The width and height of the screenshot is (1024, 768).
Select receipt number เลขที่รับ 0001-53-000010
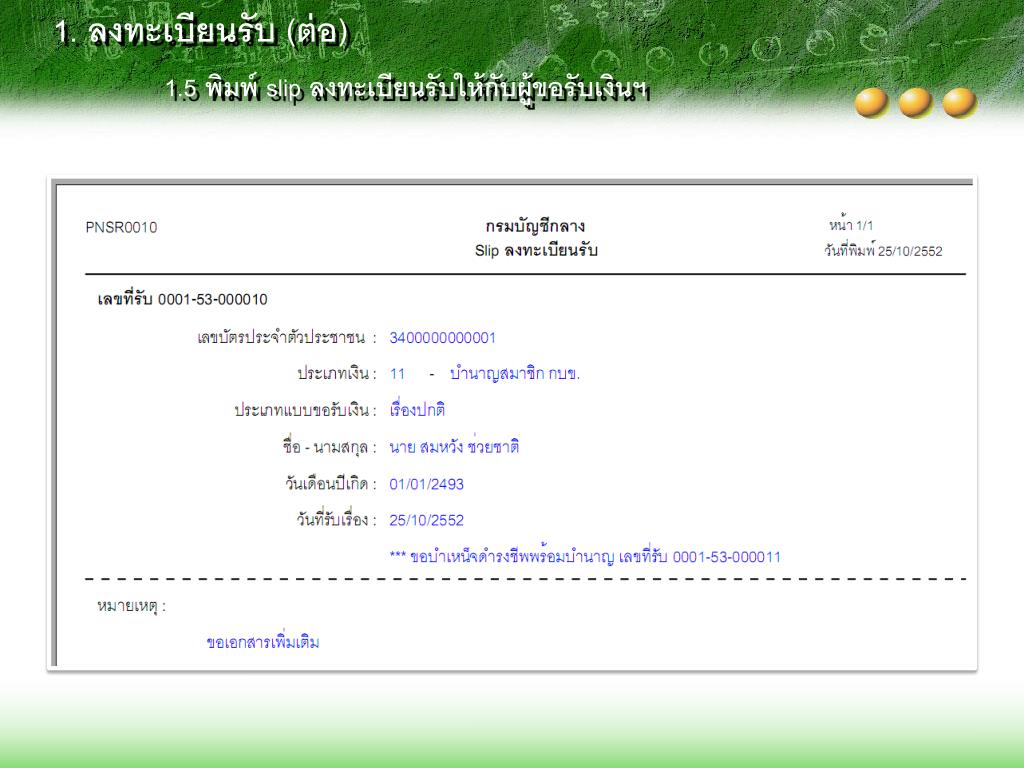pyautogui.click(x=183, y=300)
